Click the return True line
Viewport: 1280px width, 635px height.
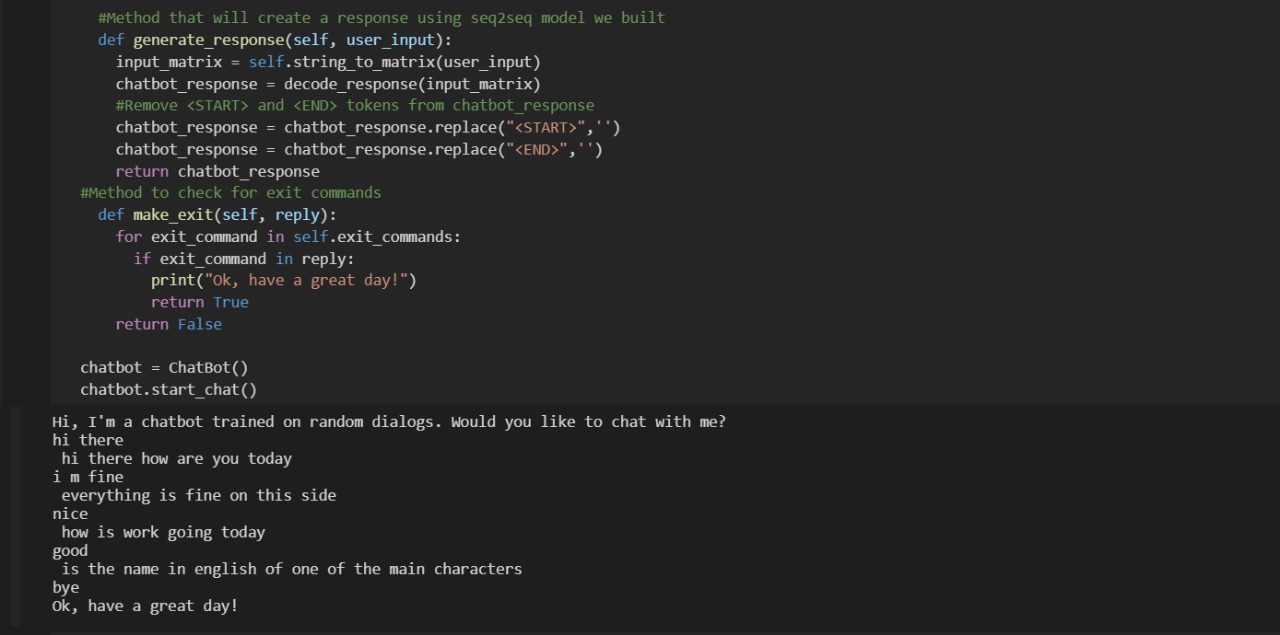pyautogui.click(x=199, y=302)
